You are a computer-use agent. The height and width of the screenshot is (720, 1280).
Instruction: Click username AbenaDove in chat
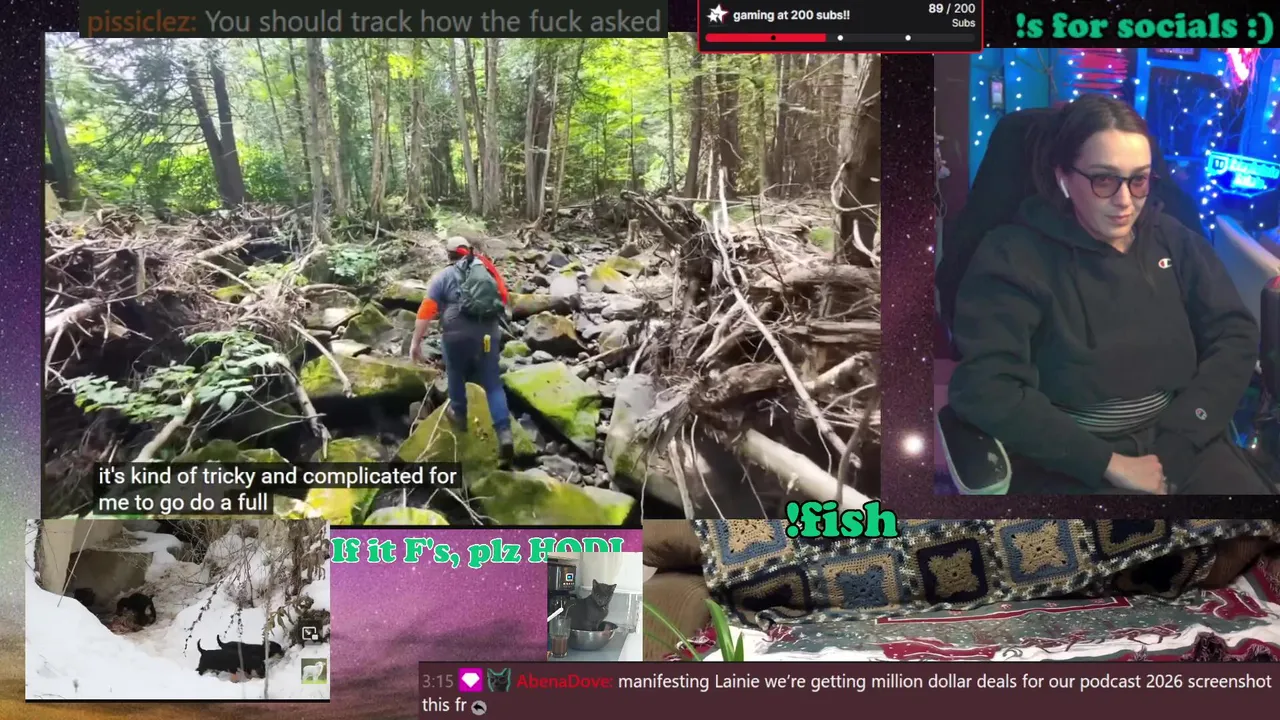click(563, 682)
